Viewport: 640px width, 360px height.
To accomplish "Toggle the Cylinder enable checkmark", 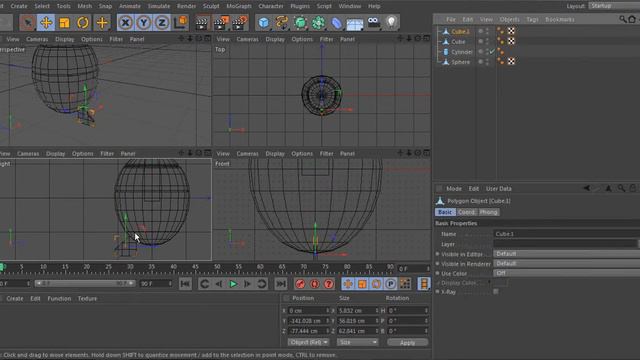I will tap(492, 52).
